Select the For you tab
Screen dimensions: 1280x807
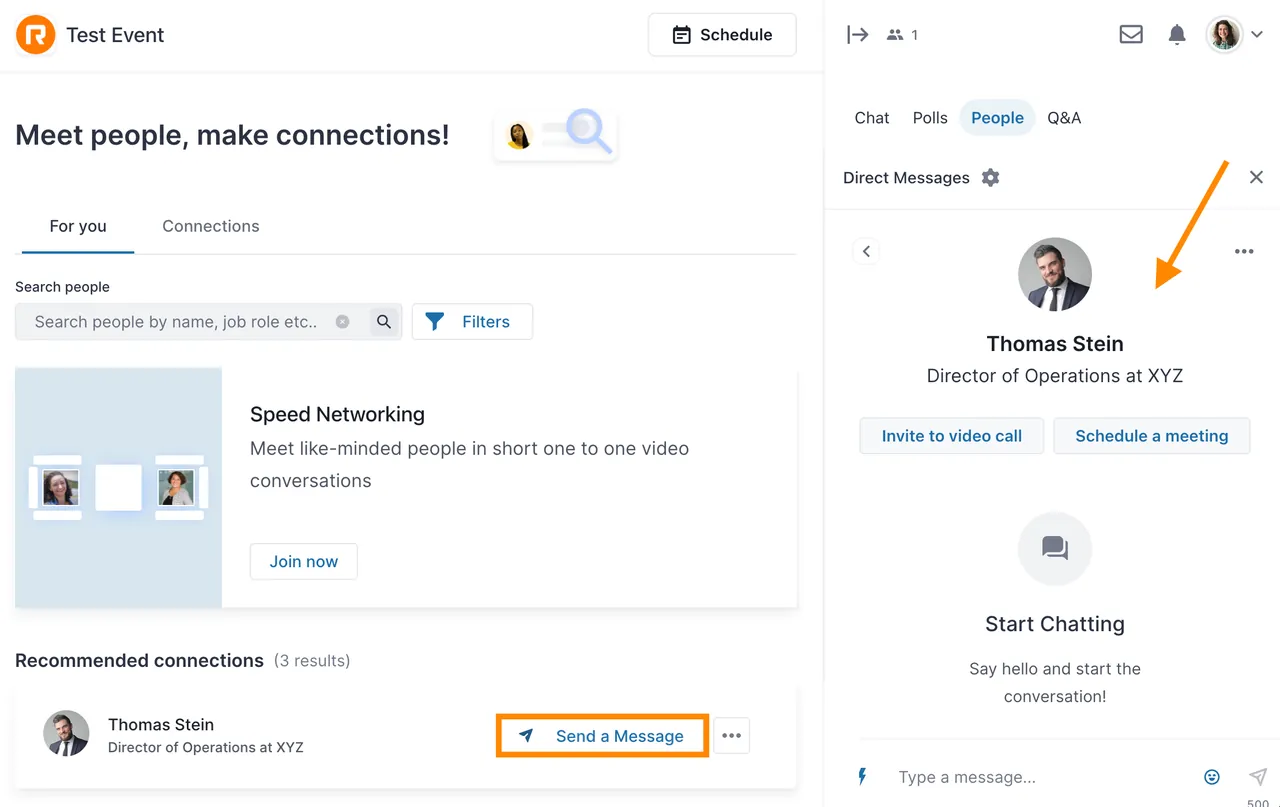[x=78, y=226]
